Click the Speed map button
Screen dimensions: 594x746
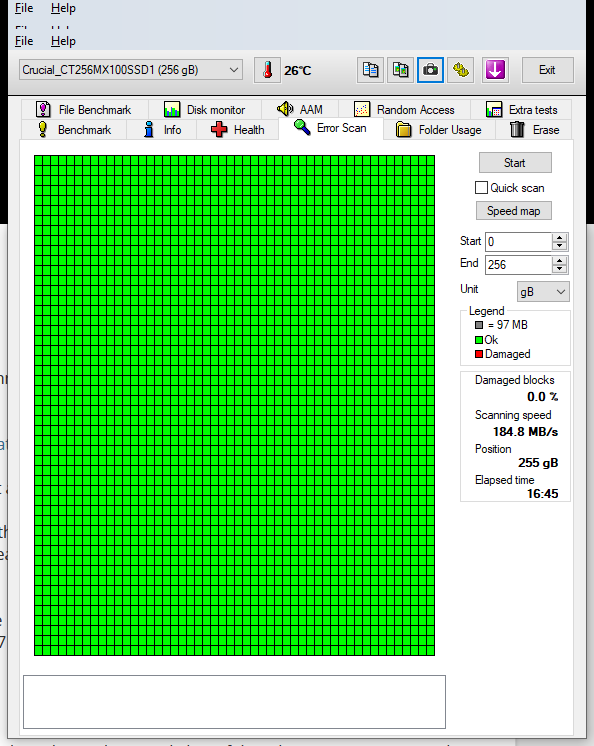(514, 211)
